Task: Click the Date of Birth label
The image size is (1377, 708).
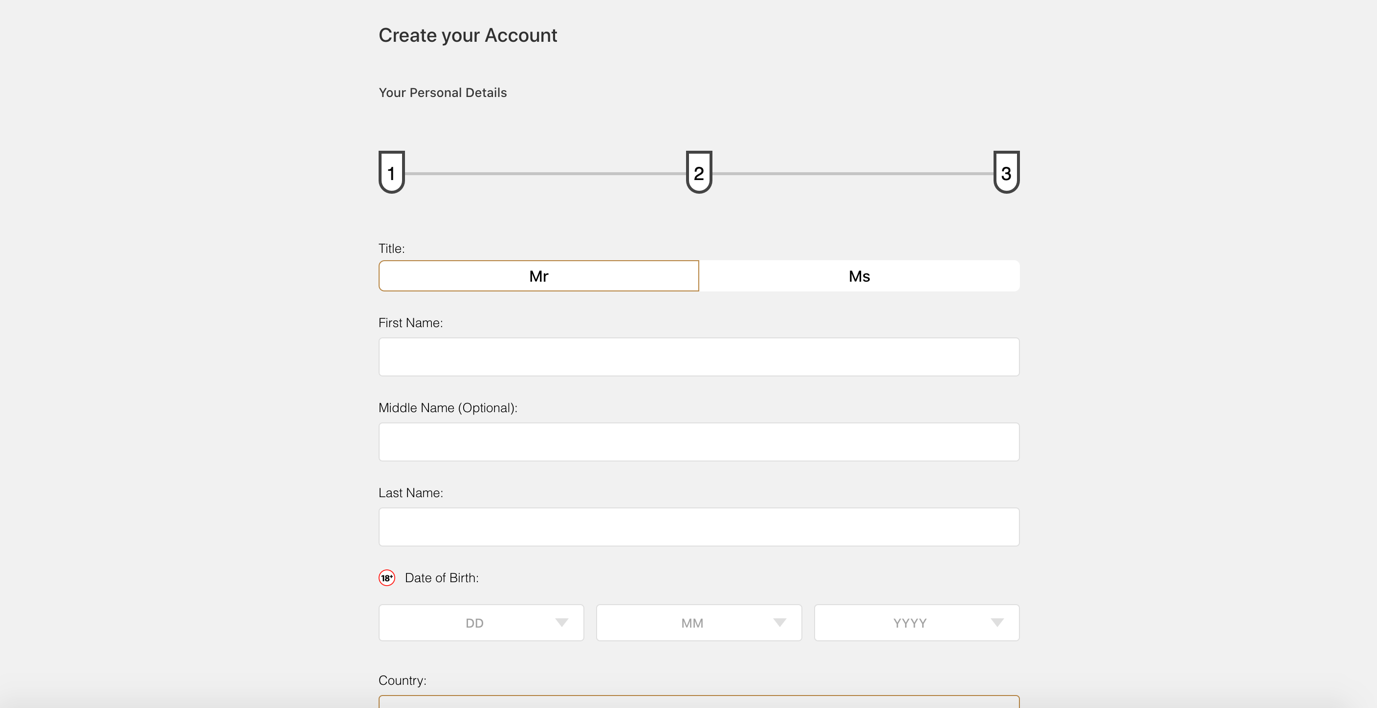Action: coord(442,578)
